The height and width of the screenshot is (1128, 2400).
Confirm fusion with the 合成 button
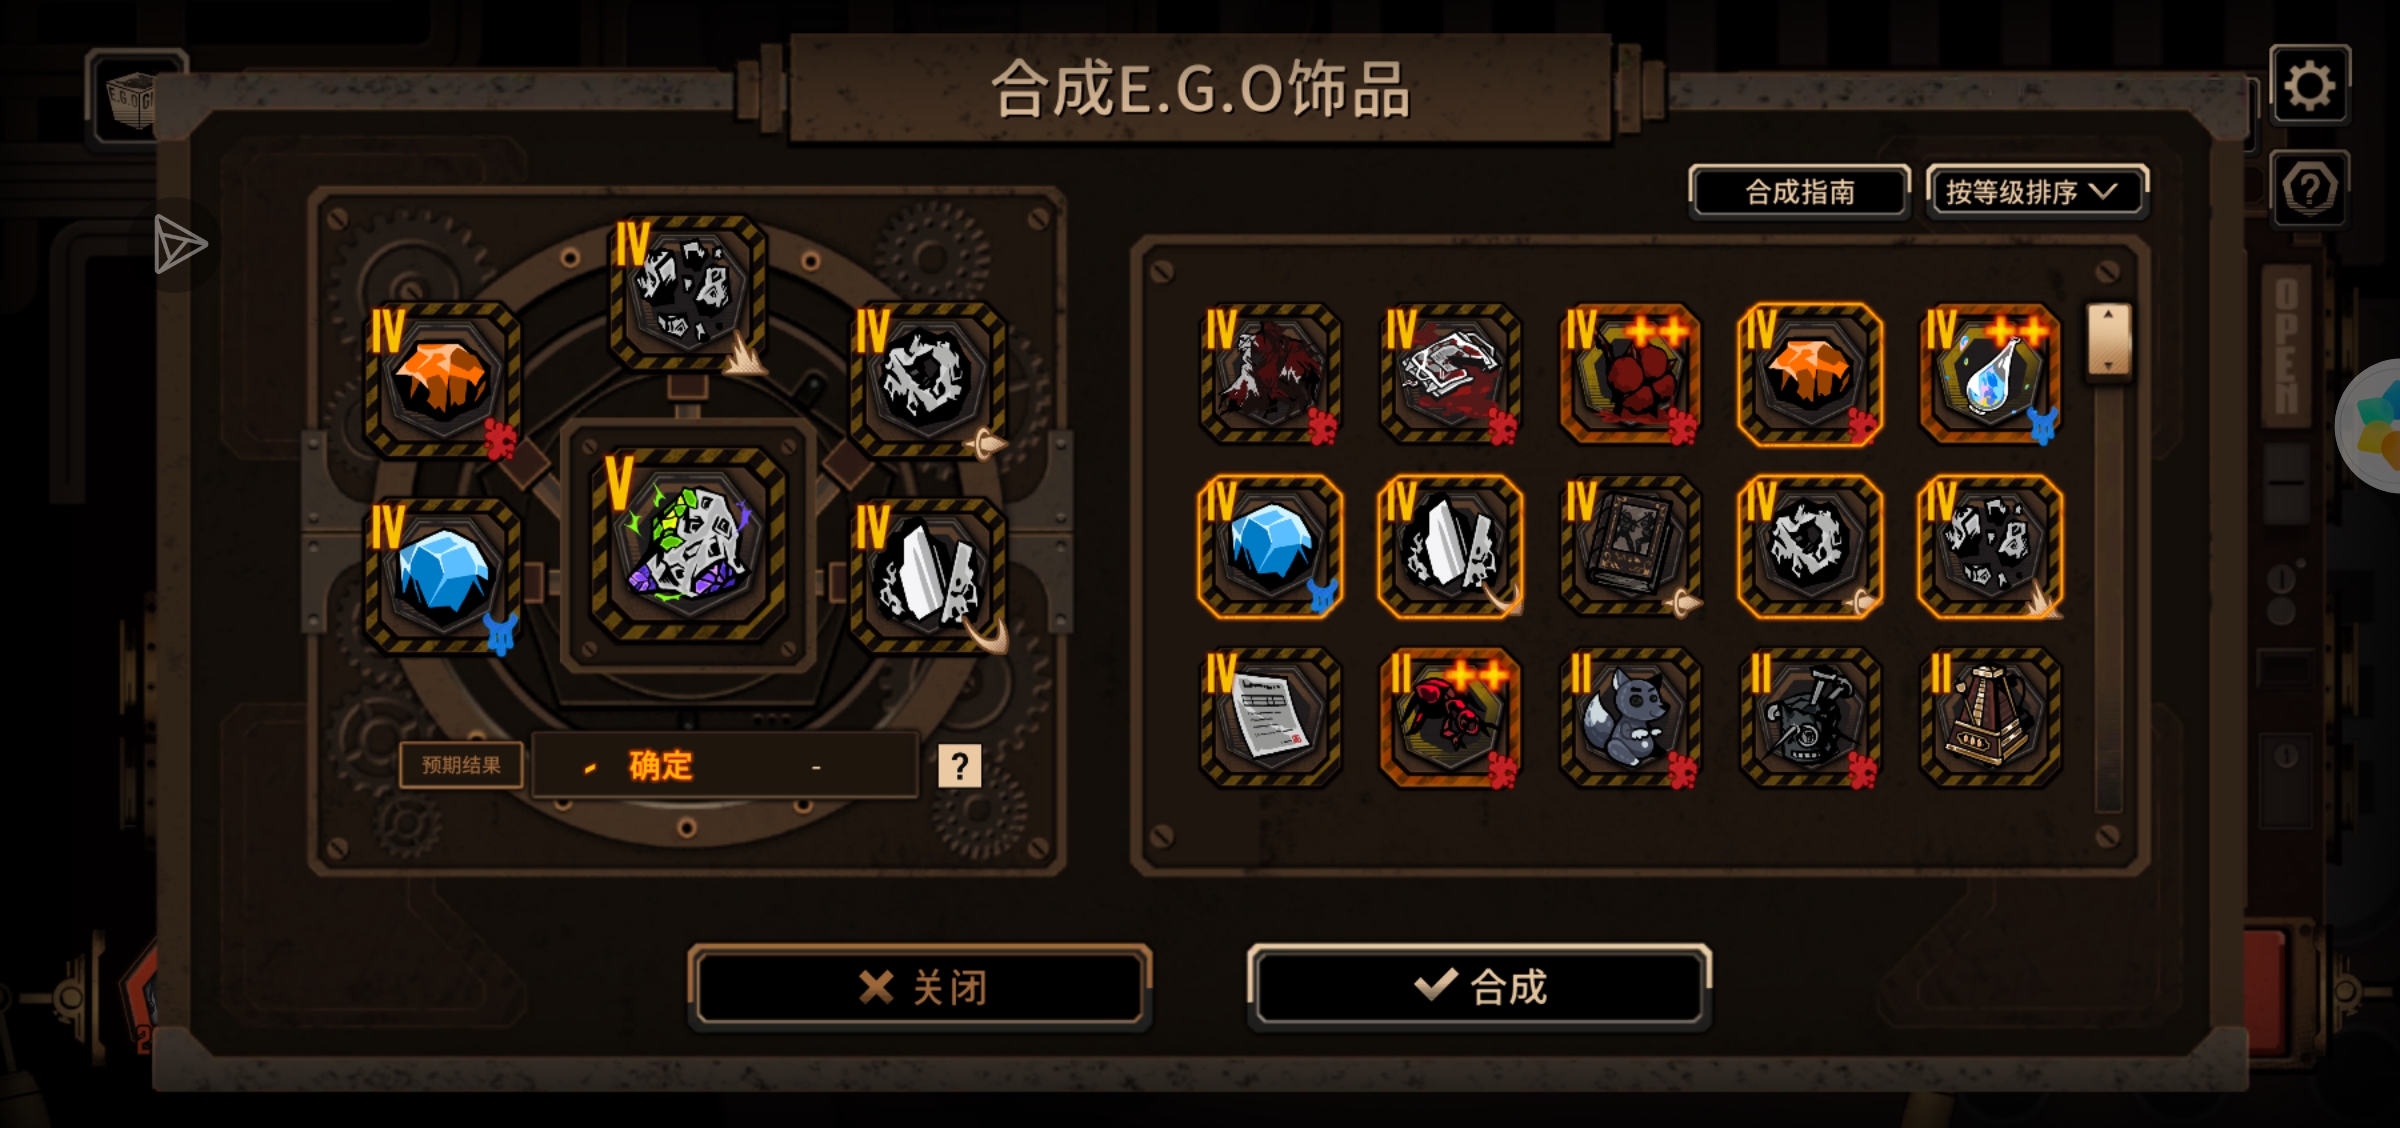1479,986
